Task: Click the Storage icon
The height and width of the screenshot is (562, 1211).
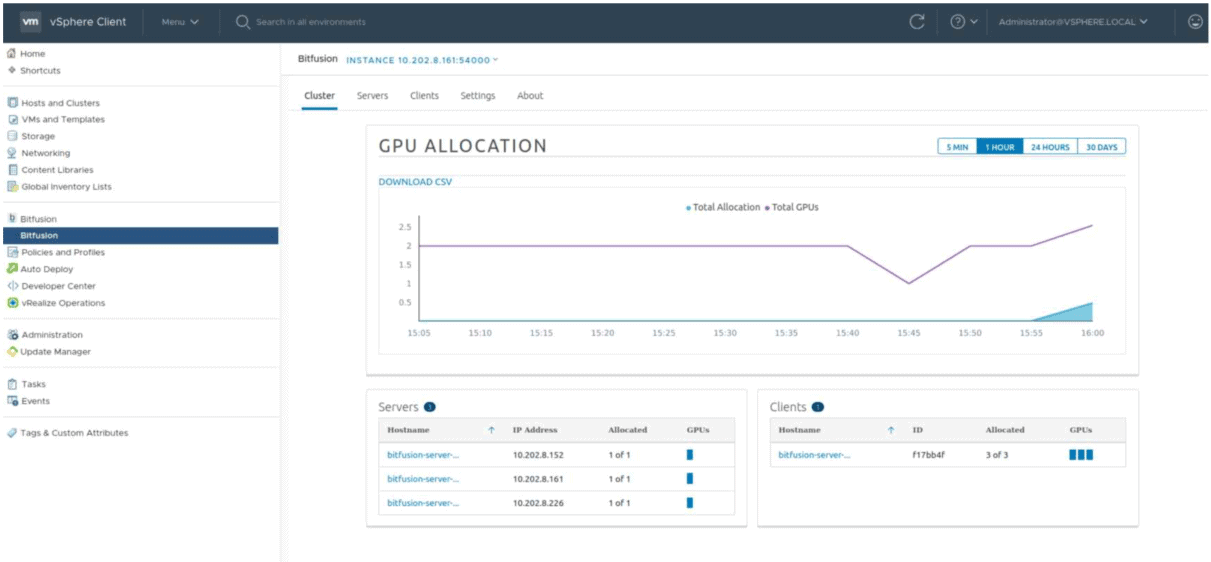Action: point(13,136)
